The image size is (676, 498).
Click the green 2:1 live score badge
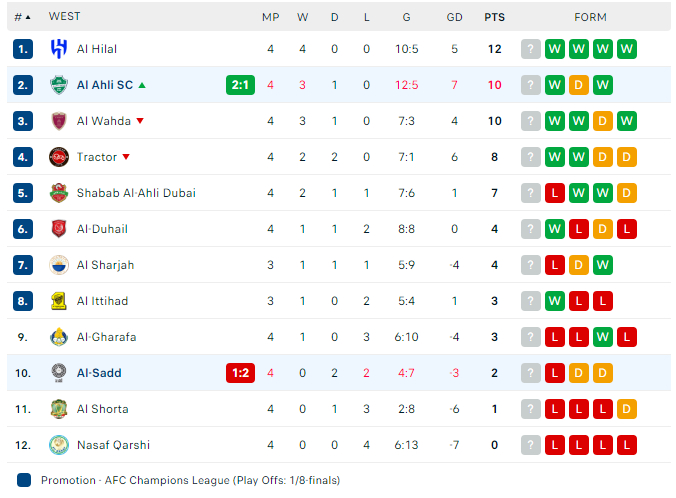tap(240, 85)
